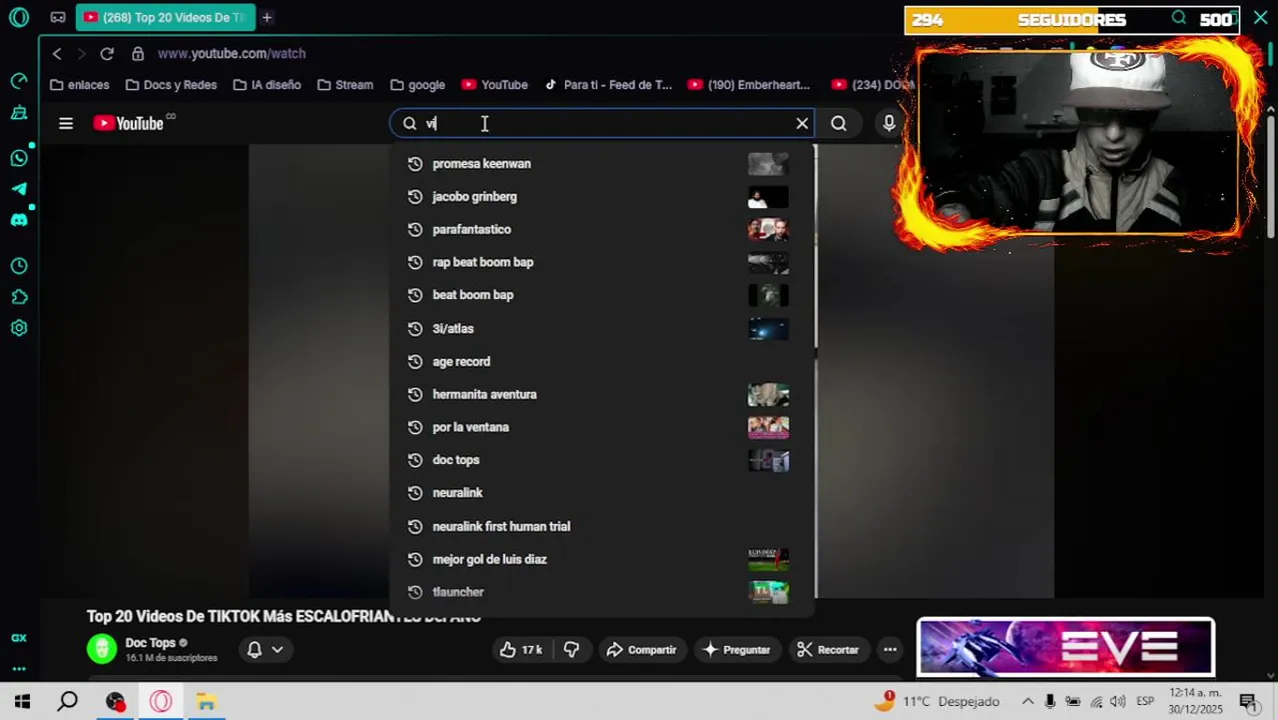Select the 'tlauncher' suggestion
This screenshot has width=1278, height=720.
[x=602, y=592]
